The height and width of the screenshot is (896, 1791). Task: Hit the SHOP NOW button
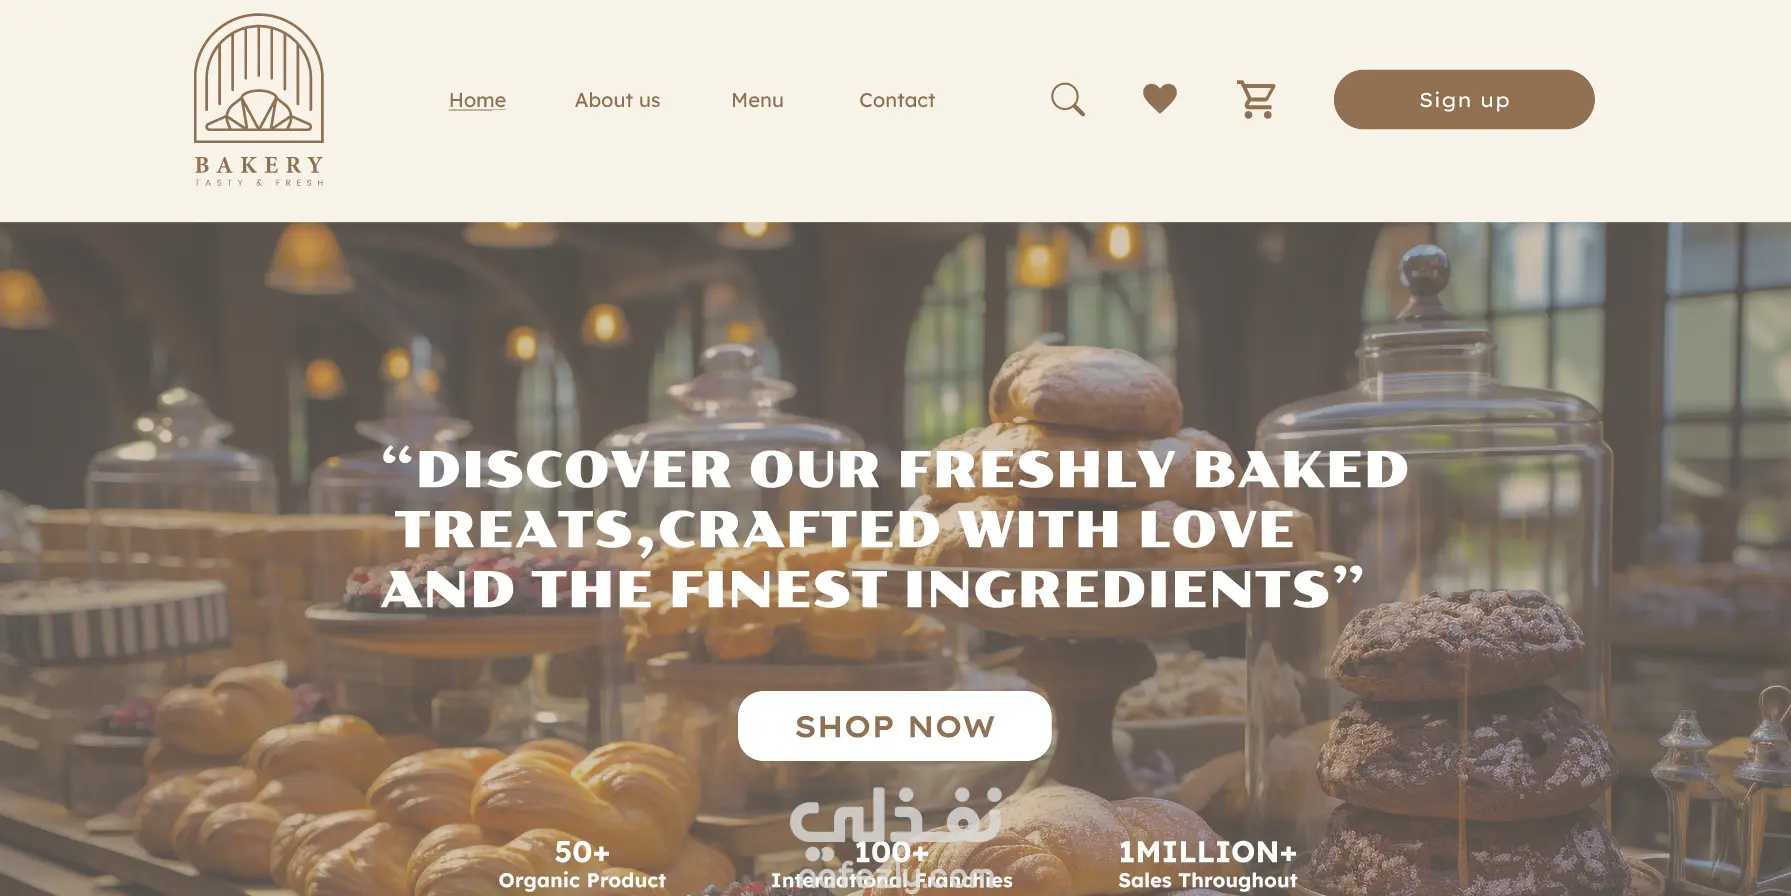point(895,726)
